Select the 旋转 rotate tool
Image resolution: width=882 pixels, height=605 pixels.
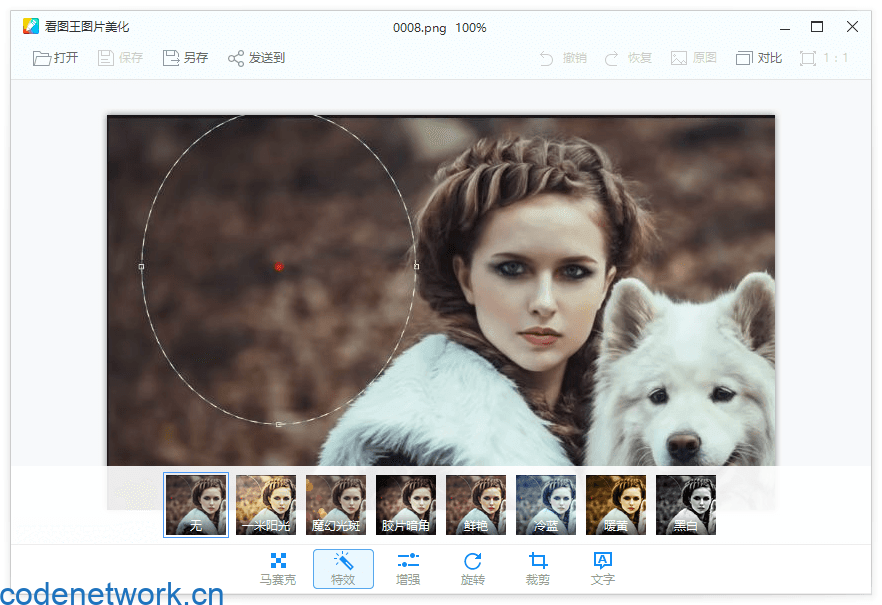(473, 567)
